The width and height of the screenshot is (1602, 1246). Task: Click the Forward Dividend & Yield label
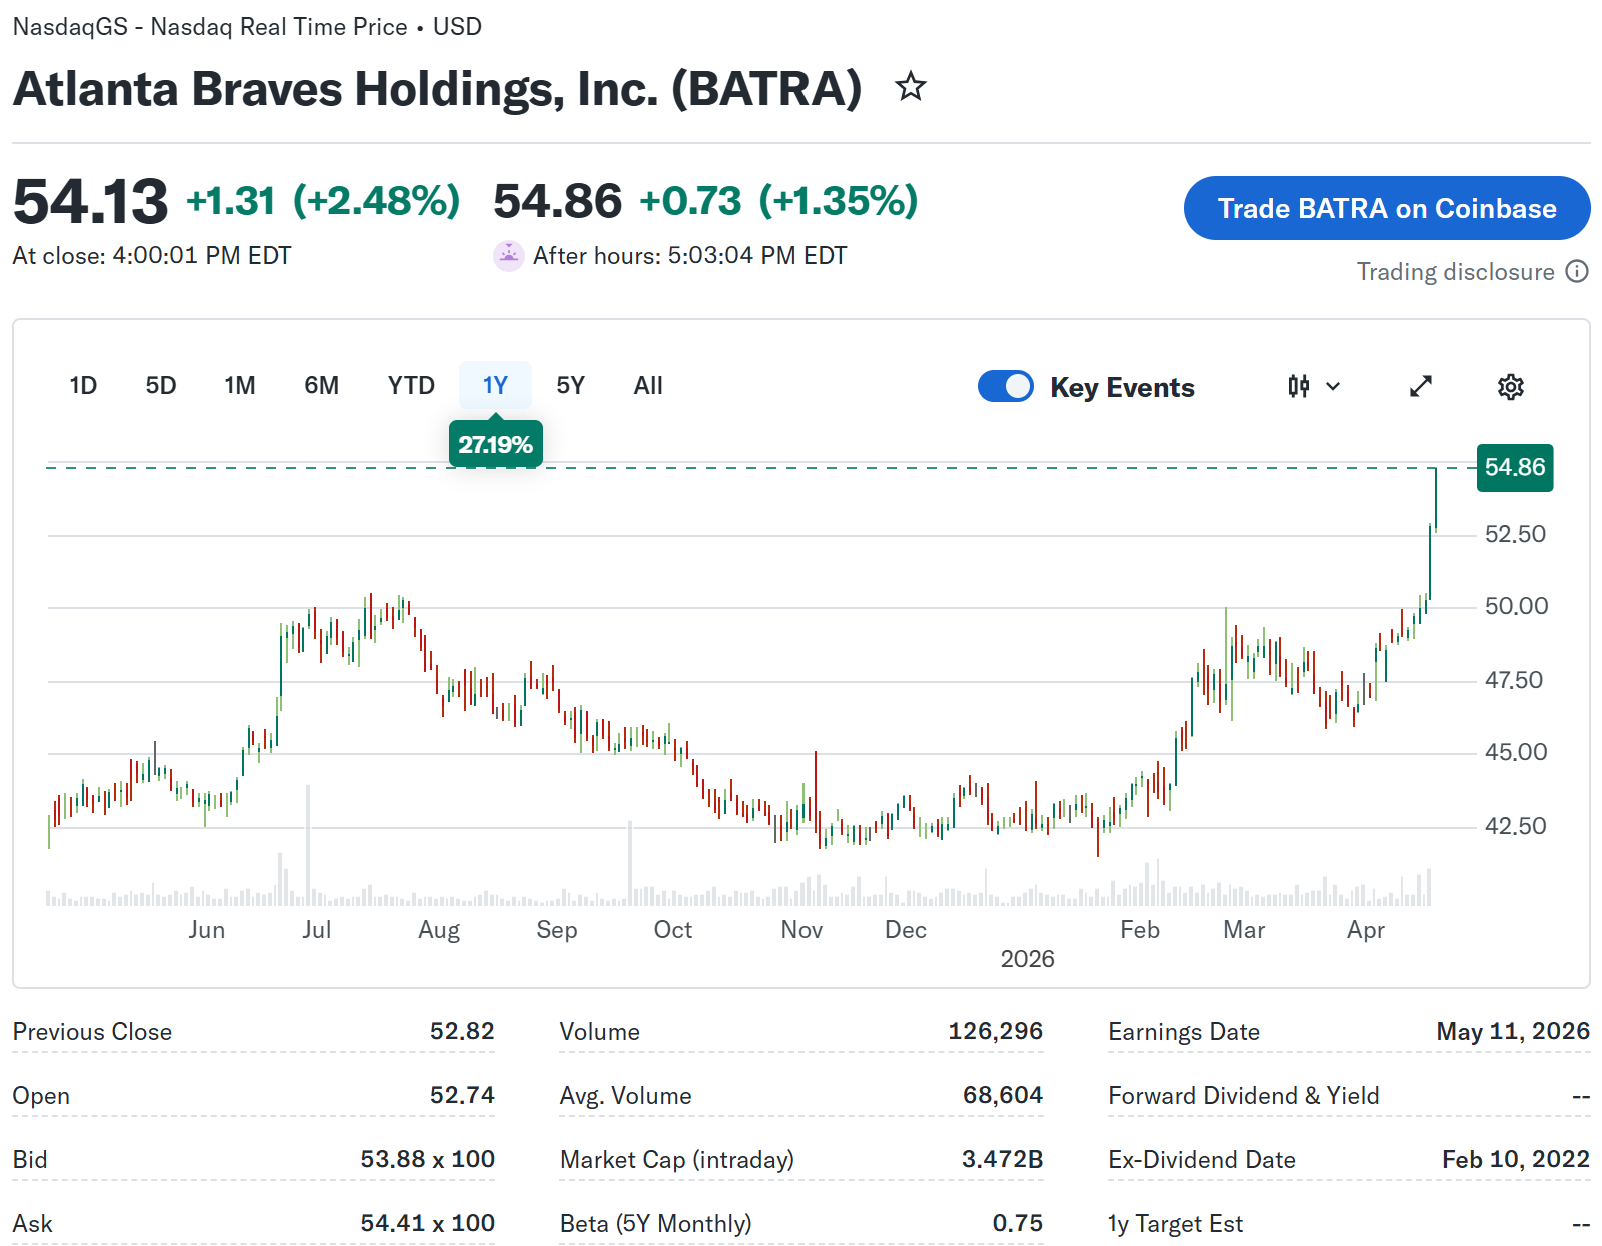[x=1244, y=1096]
